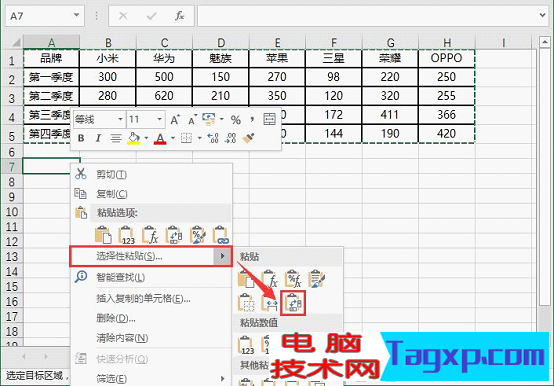Click Transpose paste icon in context menu row

(x=174, y=235)
